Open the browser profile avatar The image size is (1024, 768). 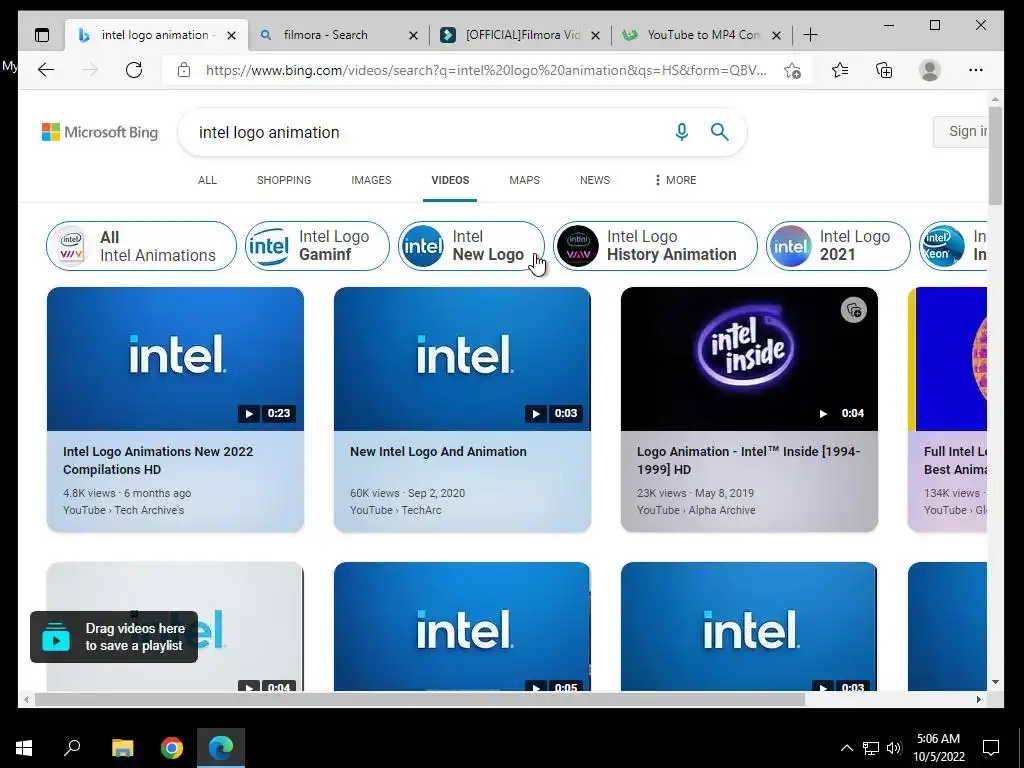click(929, 70)
